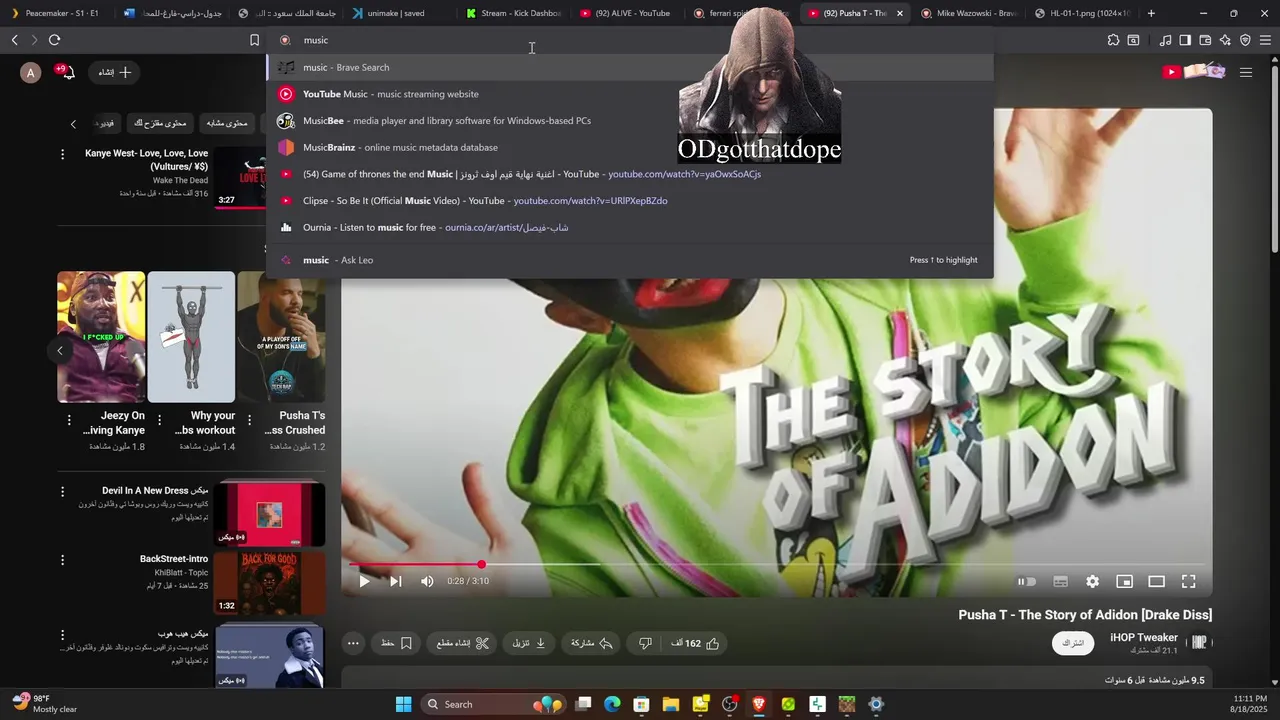Screen dimensions: 1280x720
Task: Subscribe to iHOP Tweaker channel
Action: point(1073,643)
